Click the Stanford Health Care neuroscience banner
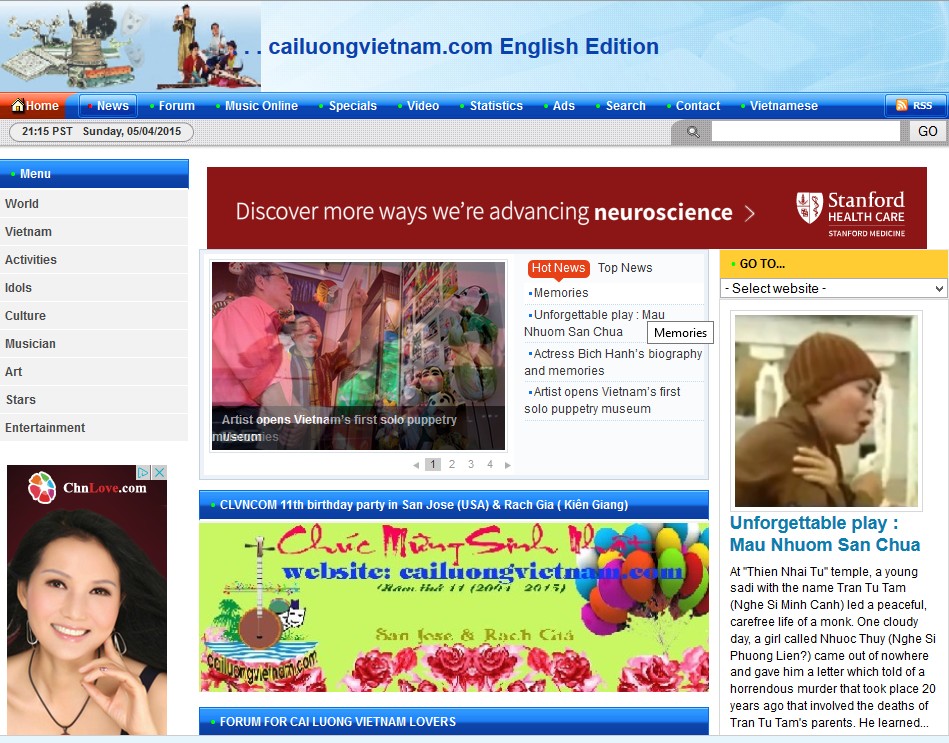Viewport: 949px width, 743px height. coord(566,208)
